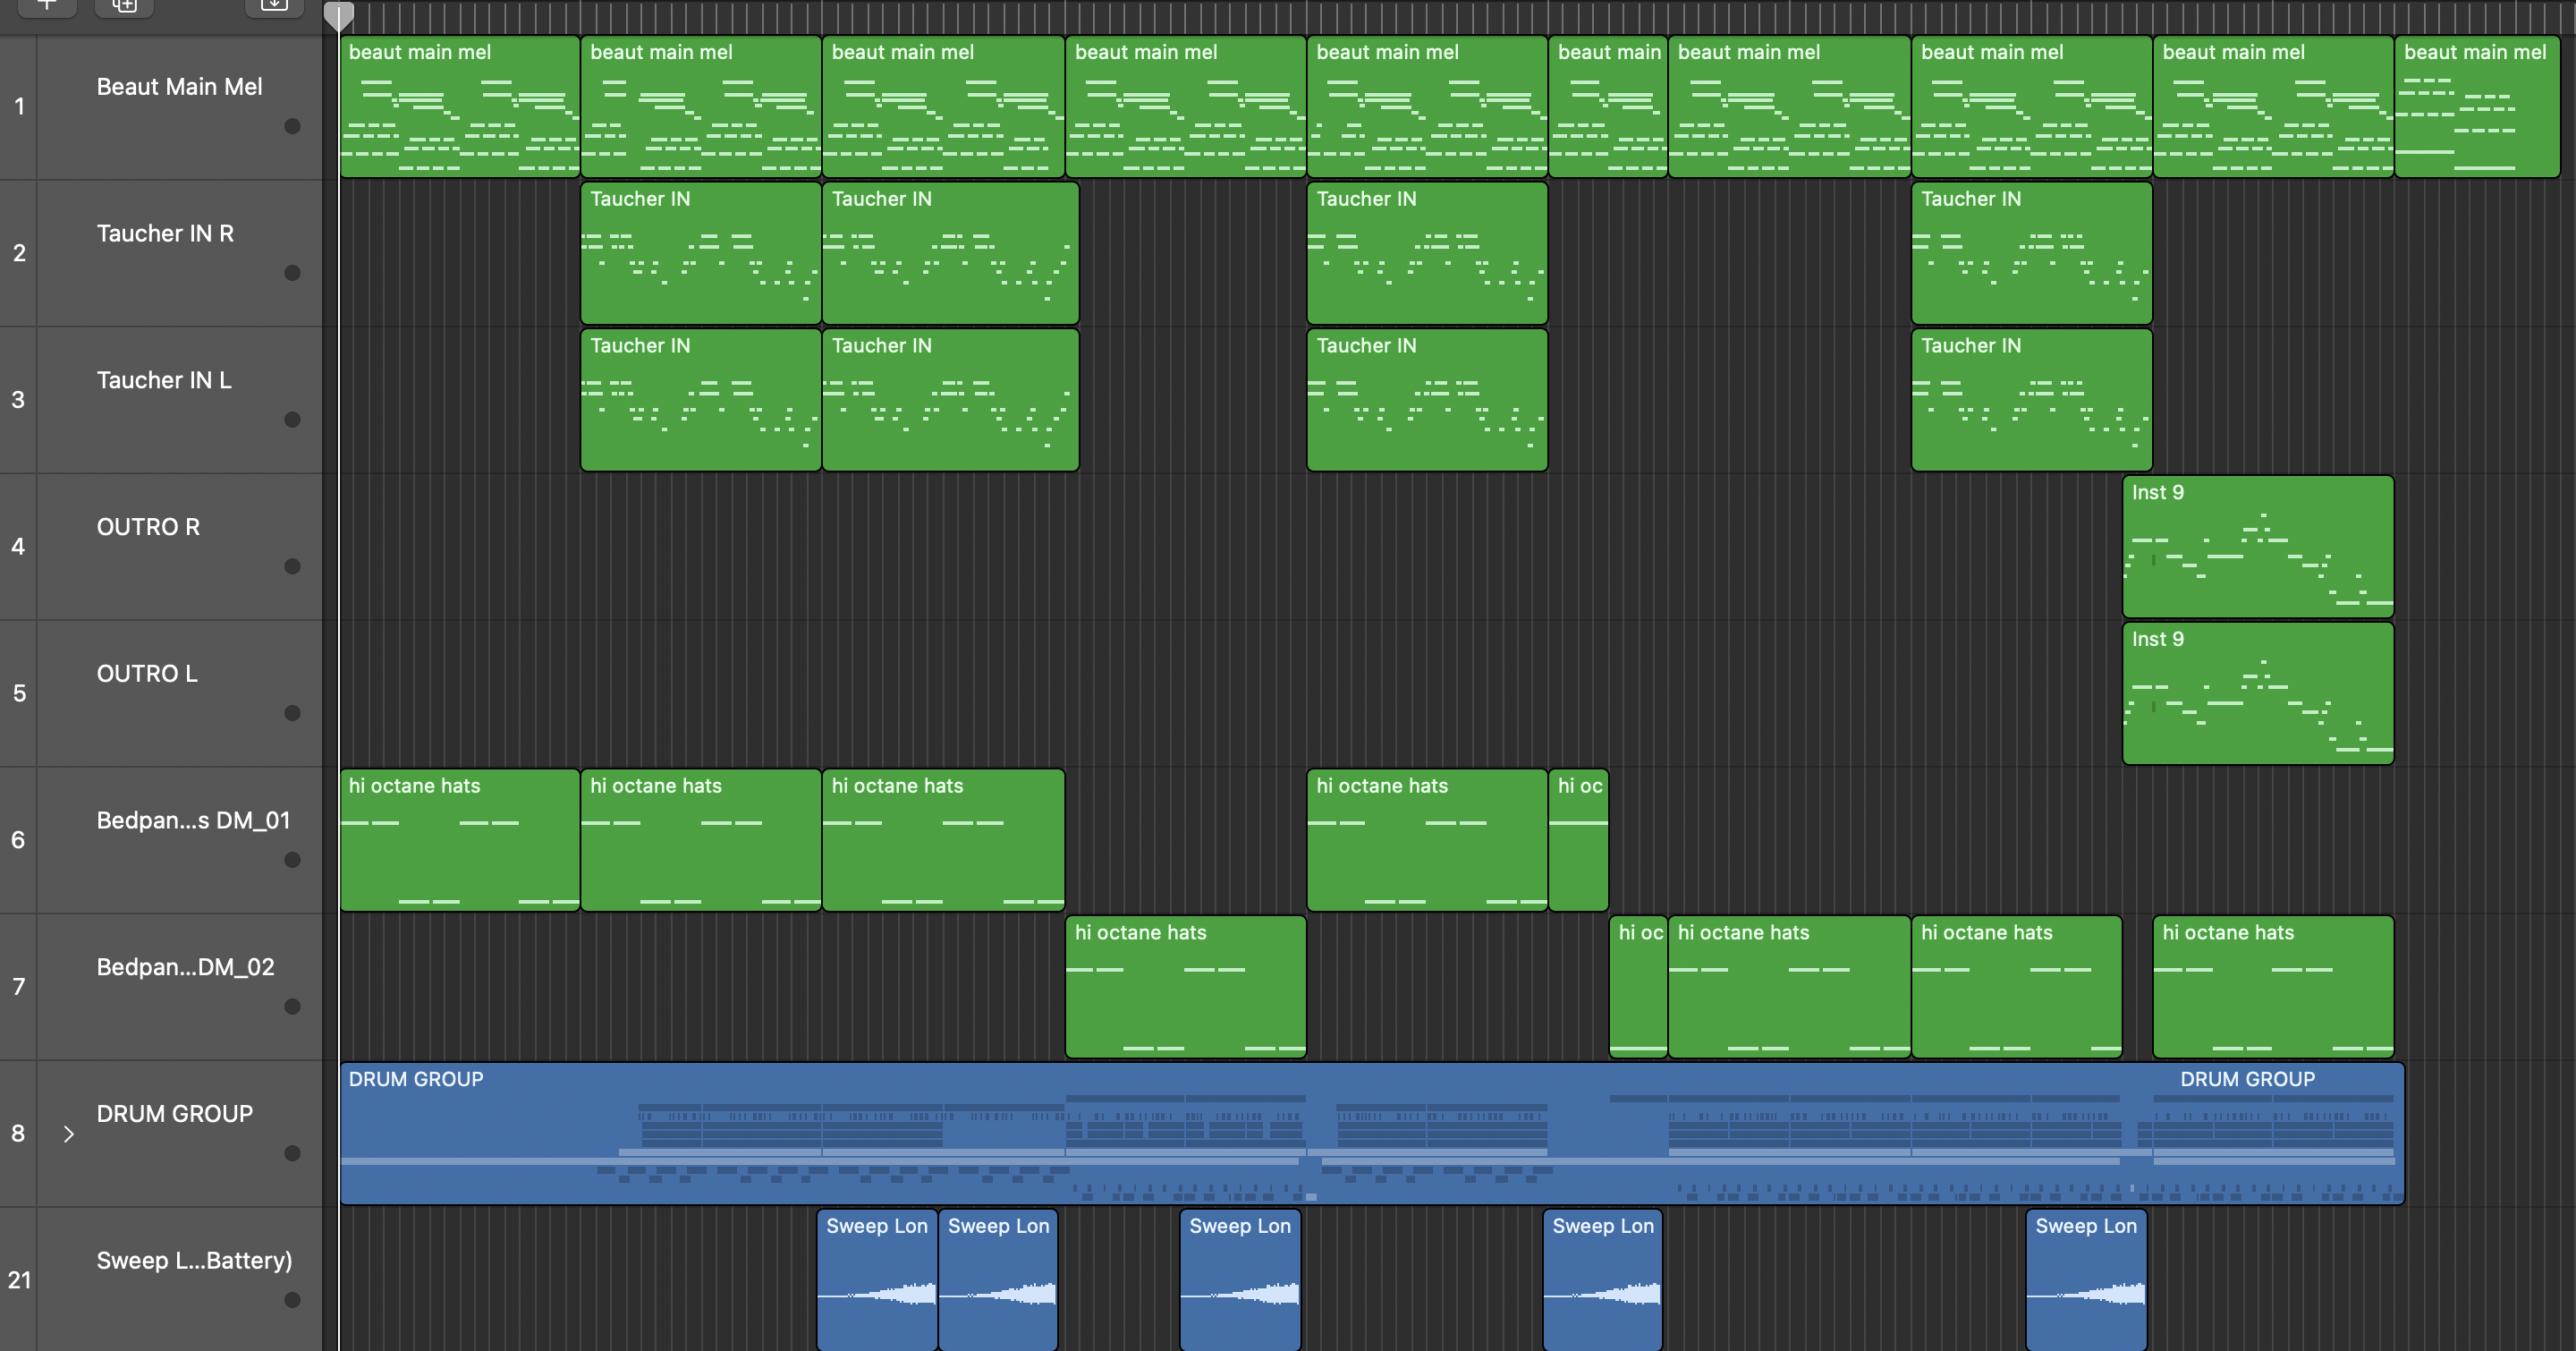Select the Taucher IN R track name

(165, 233)
